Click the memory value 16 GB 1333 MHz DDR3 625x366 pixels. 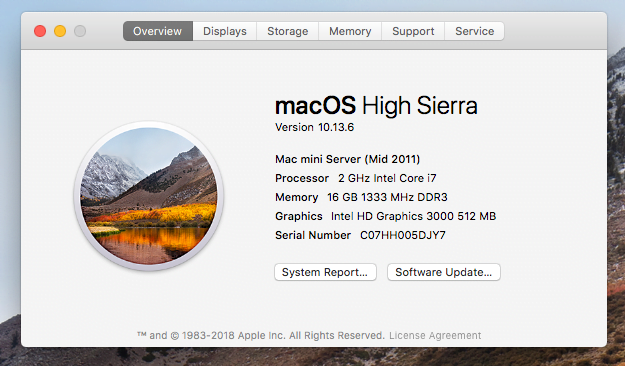[x=387, y=197]
